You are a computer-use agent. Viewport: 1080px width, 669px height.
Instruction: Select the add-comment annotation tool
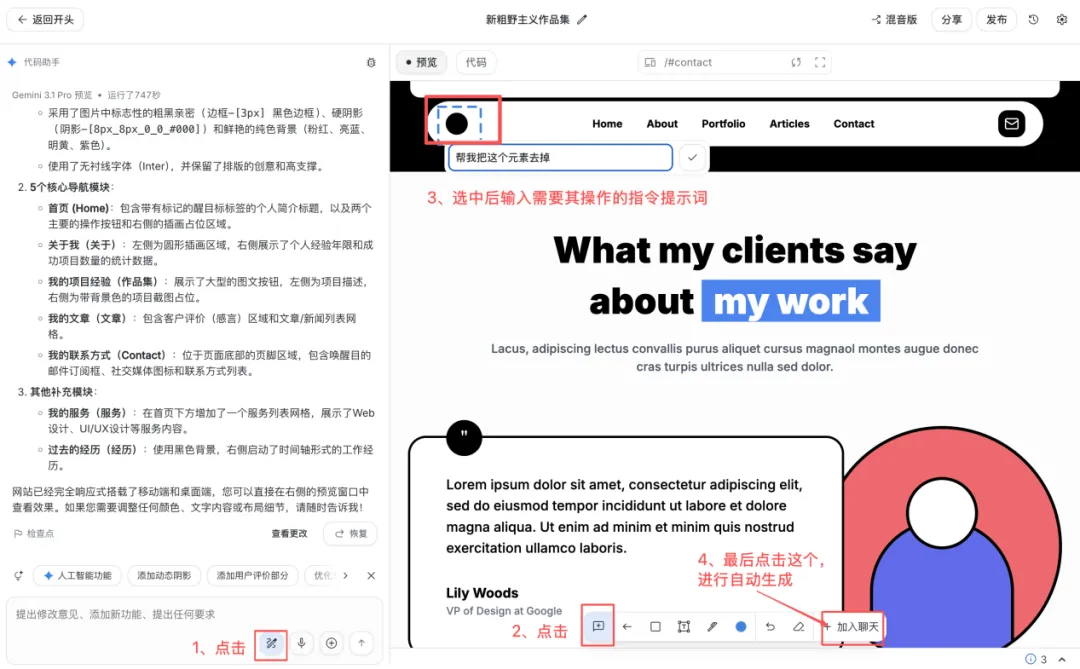click(x=598, y=626)
